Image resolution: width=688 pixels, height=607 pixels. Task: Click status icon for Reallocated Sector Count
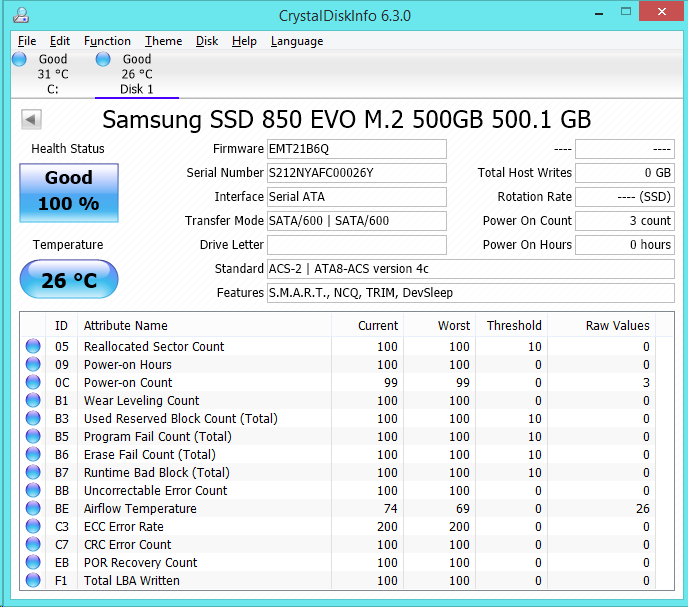[x=34, y=347]
